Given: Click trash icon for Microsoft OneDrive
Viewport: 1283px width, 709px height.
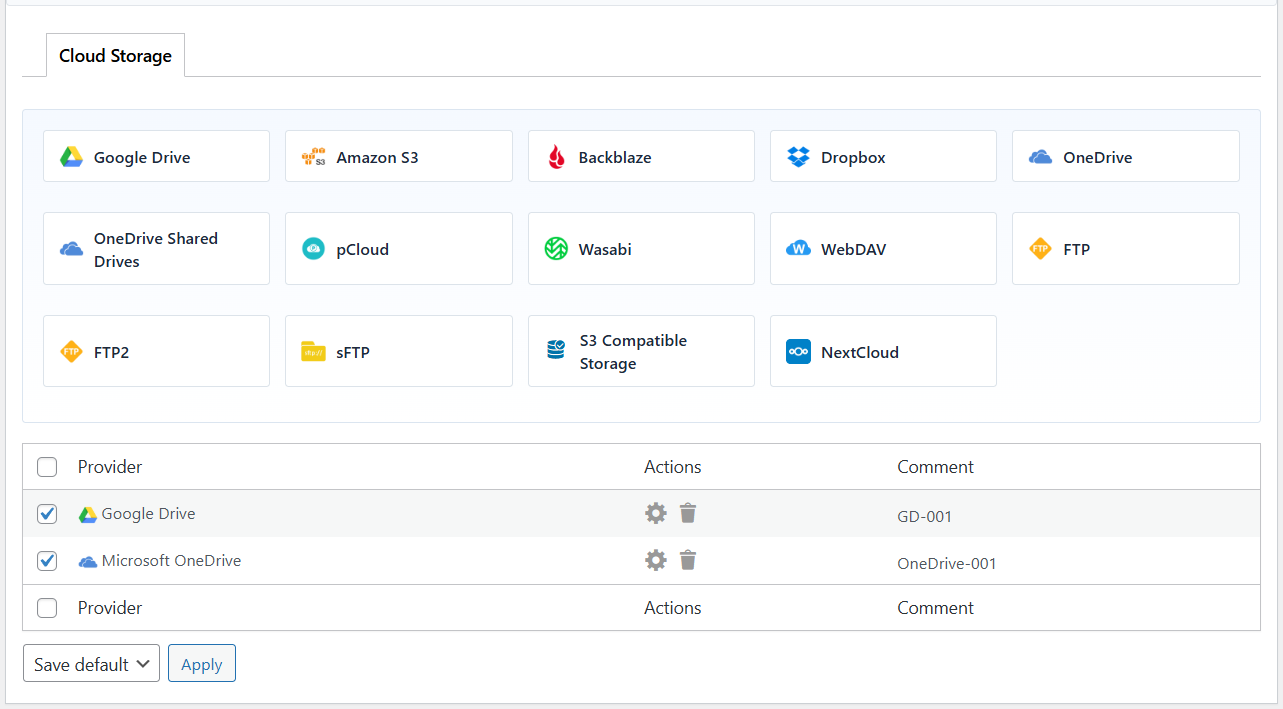Looking at the screenshot, I should pyautogui.click(x=688, y=560).
